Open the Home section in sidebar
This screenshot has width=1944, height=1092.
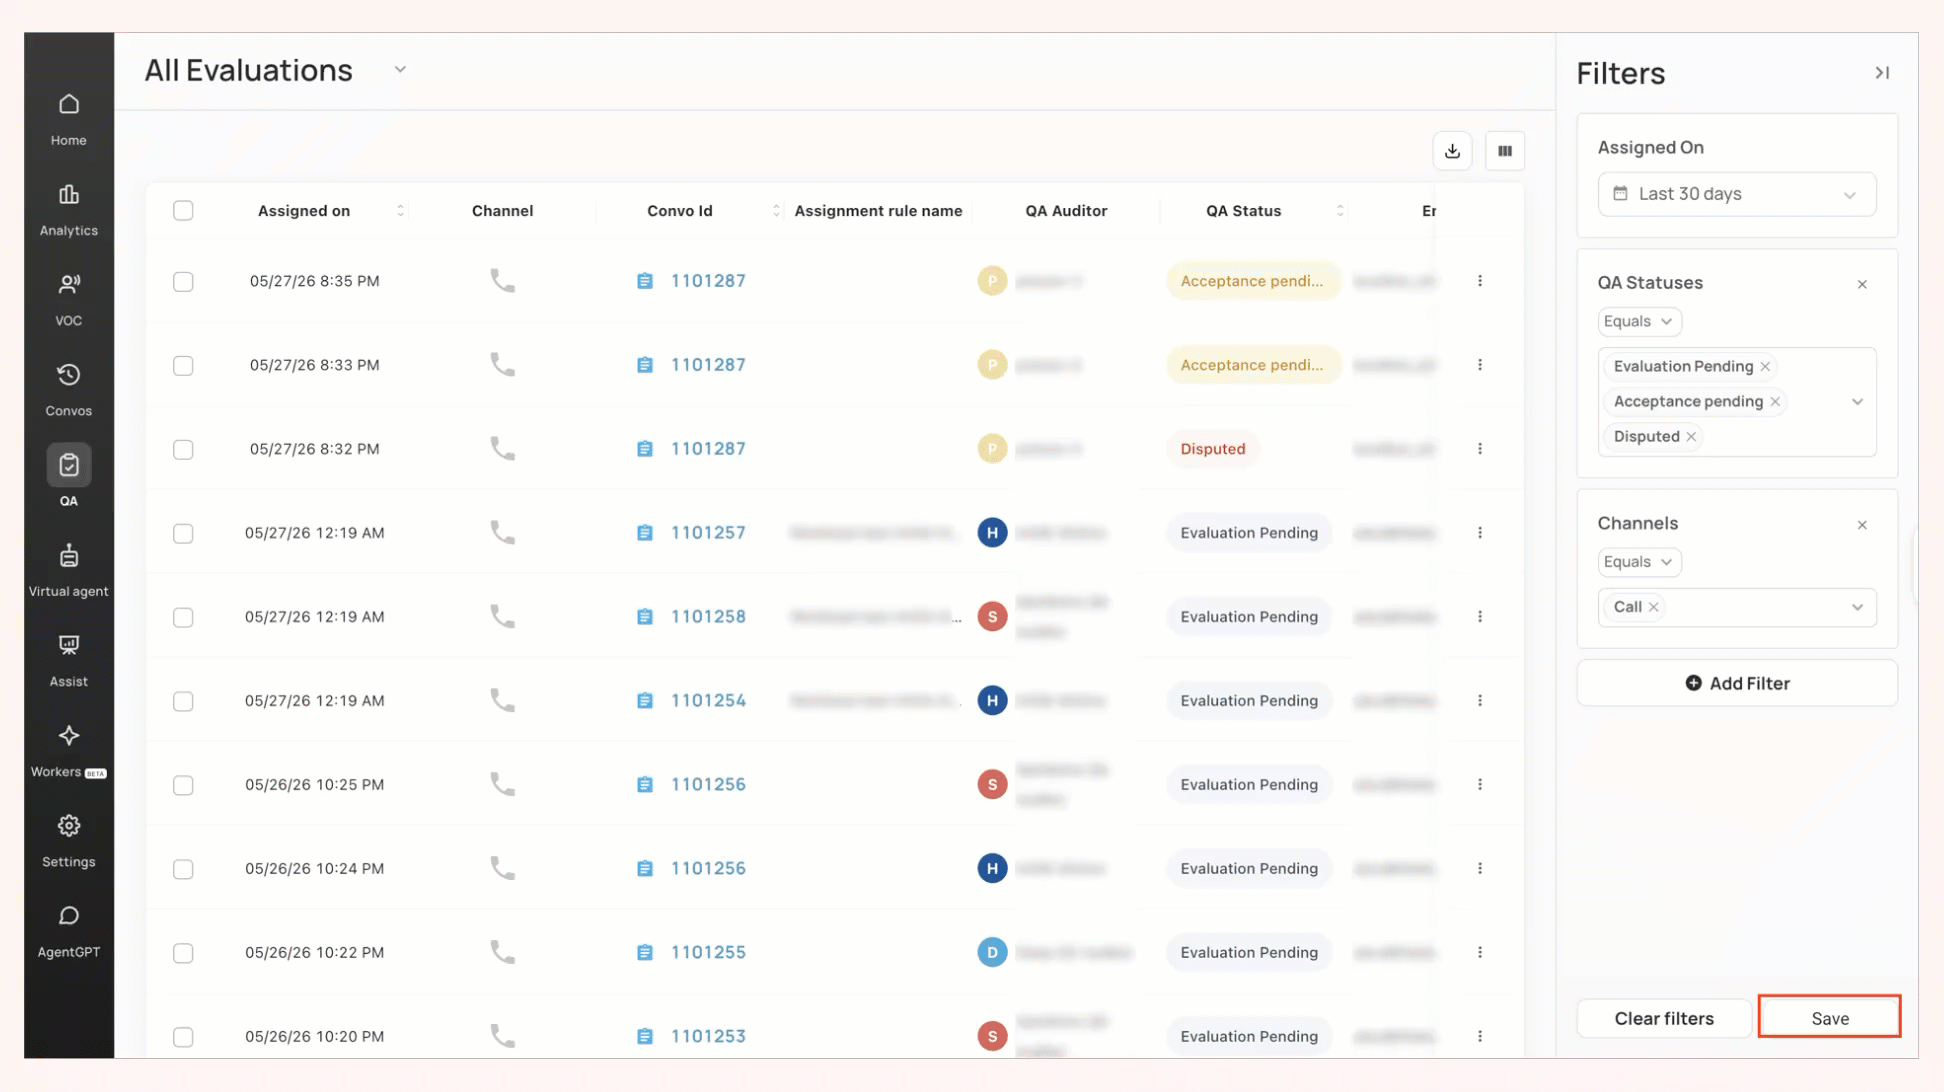tap(68, 119)
